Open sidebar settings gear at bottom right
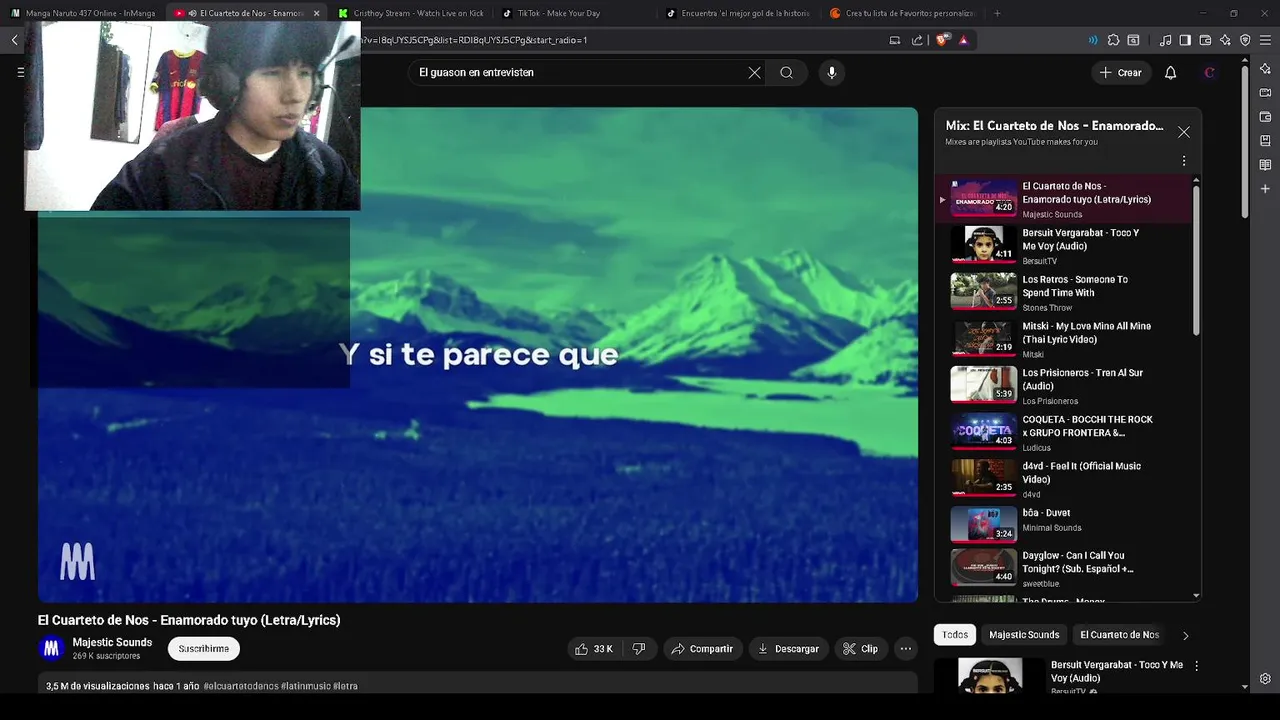The height and width of the screenshot is (720, 1280). [1265, 678]
